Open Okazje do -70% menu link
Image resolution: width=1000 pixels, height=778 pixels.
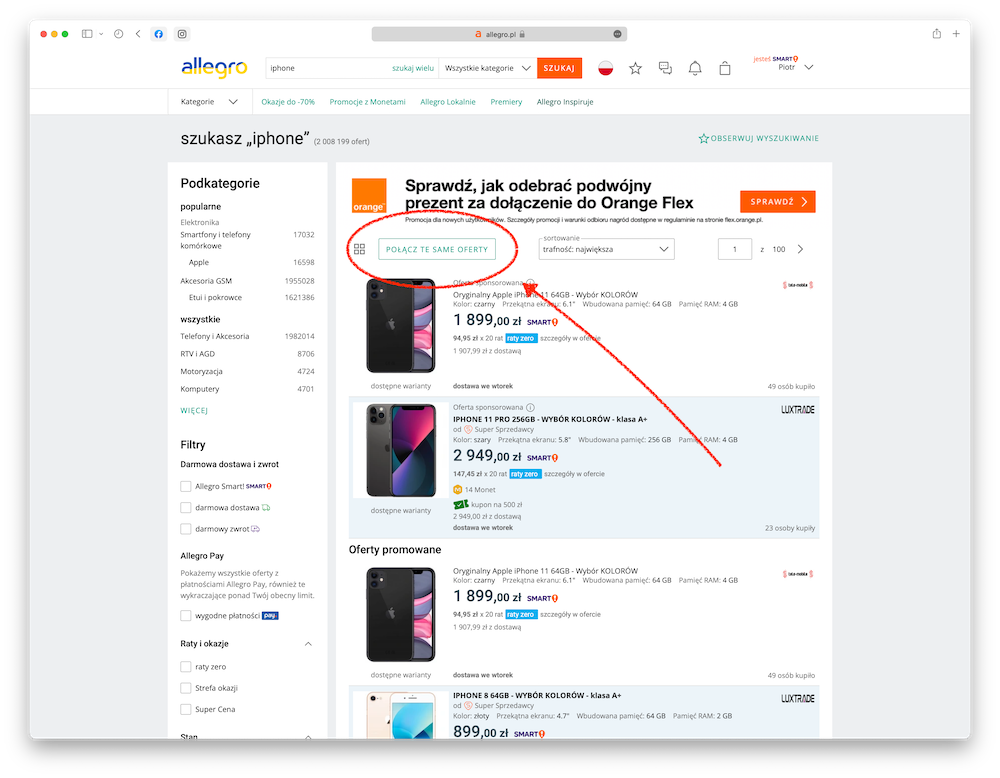click(288, 102)
